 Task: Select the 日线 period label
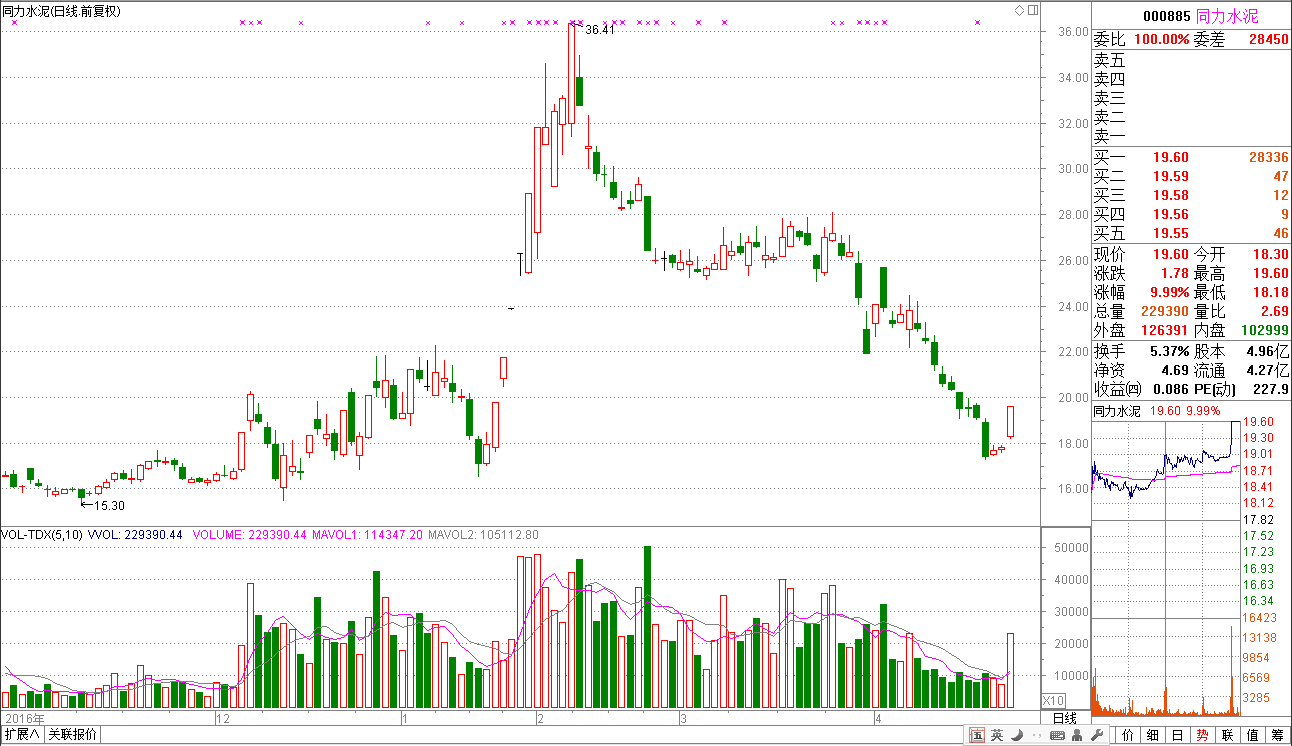[1065, 718]
